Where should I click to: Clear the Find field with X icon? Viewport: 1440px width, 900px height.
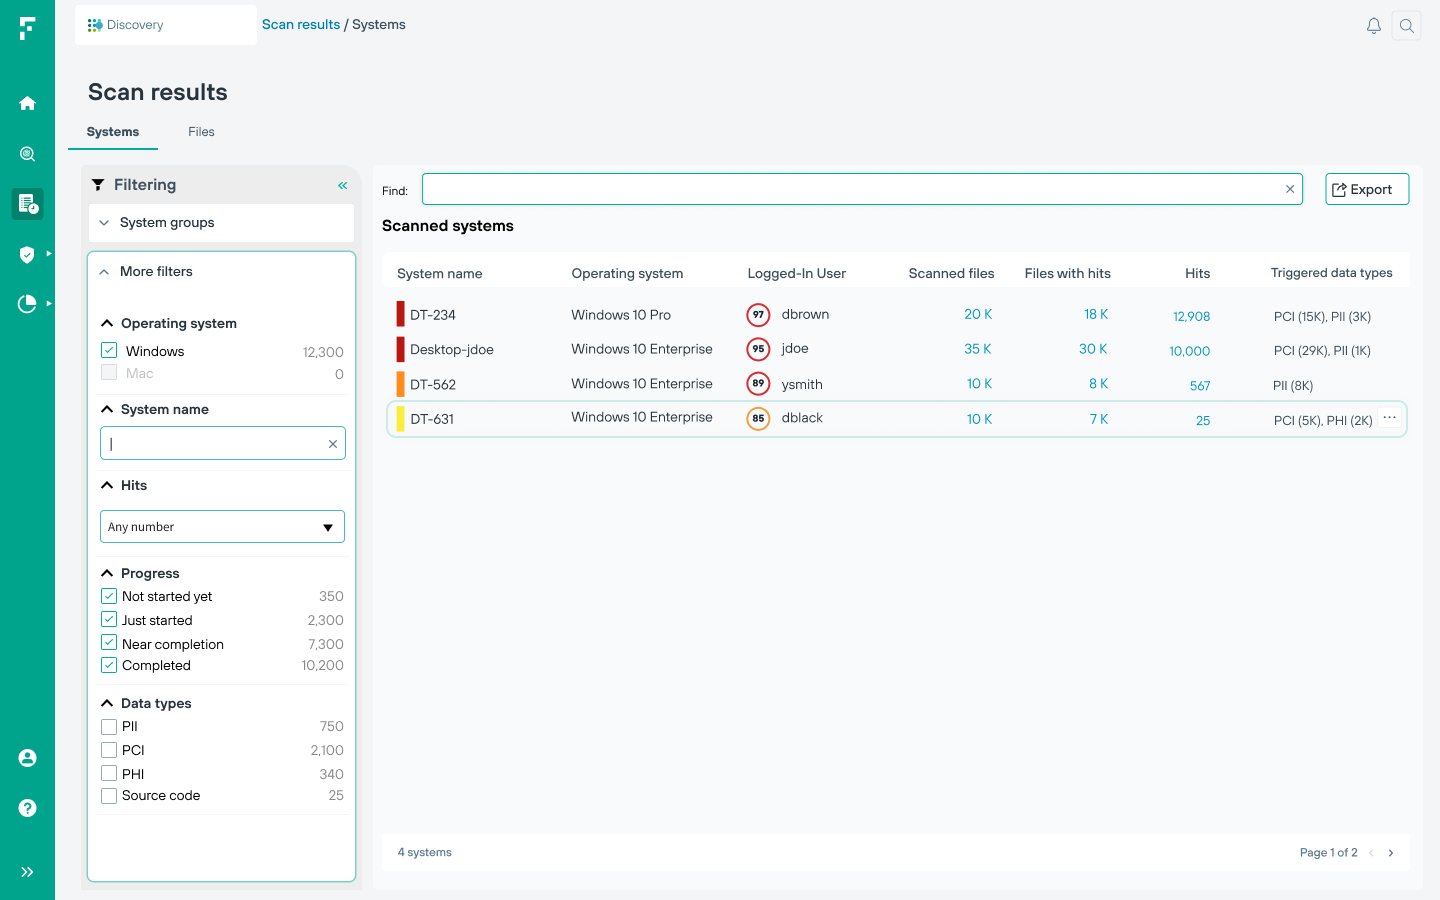click(x=1290, y=189)
